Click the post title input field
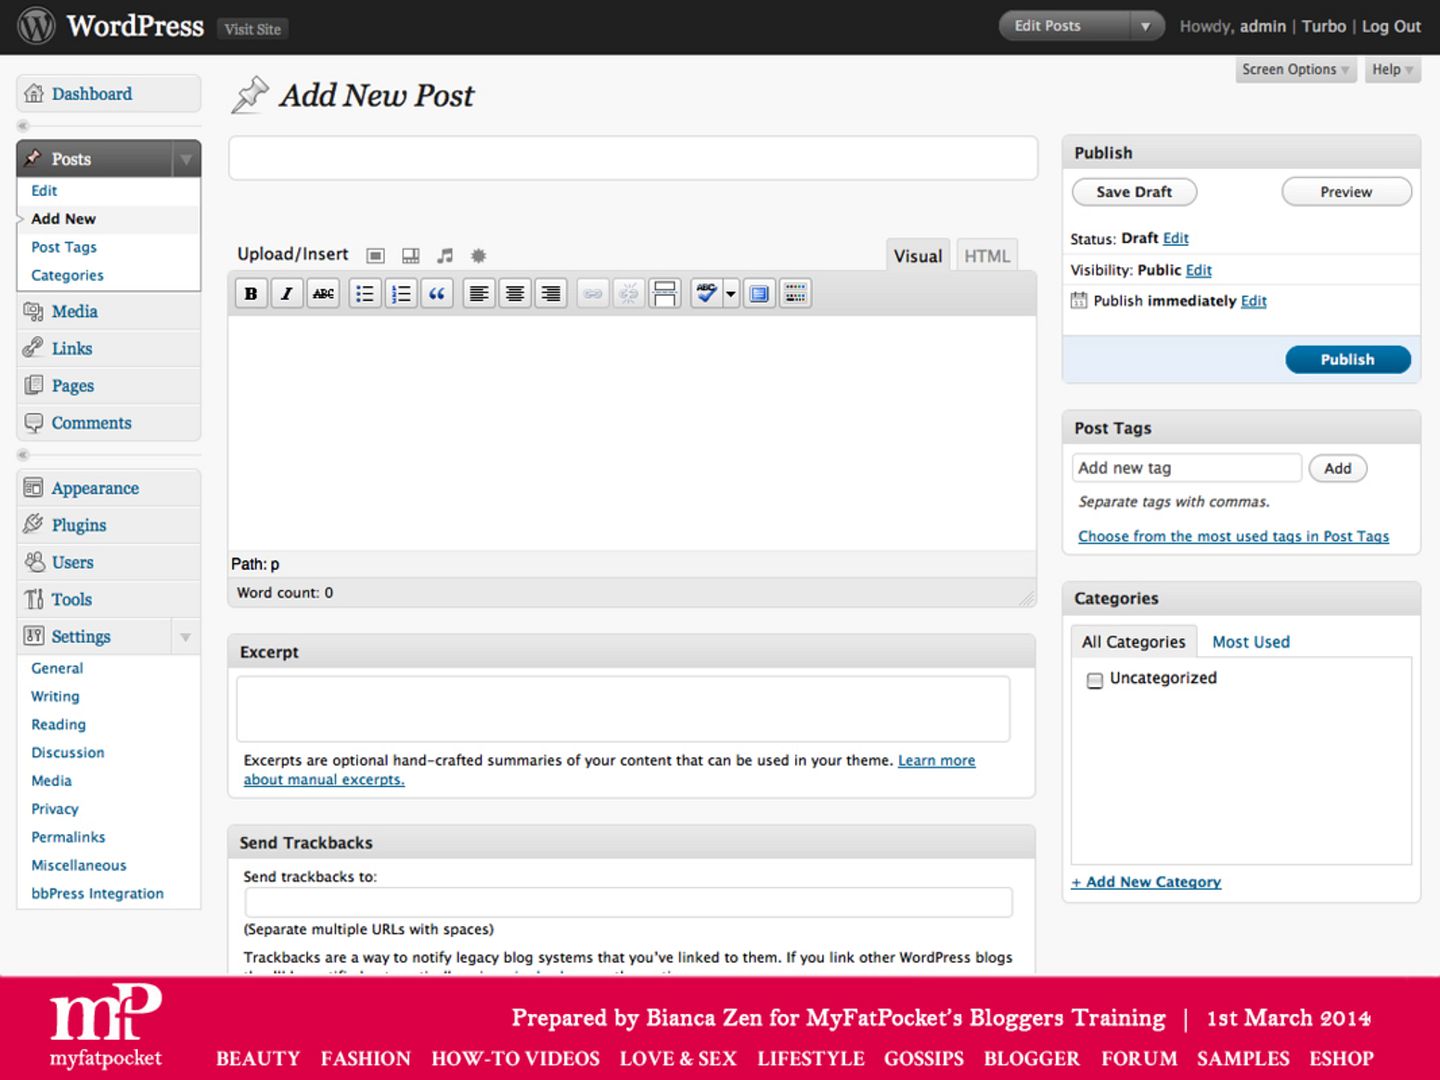 tap(633, 158)
